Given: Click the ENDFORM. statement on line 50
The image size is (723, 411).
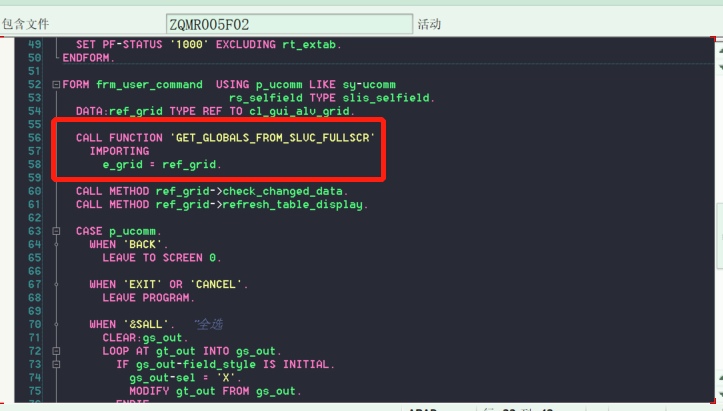Looking at the screenshot, I should tap(88, 58).
